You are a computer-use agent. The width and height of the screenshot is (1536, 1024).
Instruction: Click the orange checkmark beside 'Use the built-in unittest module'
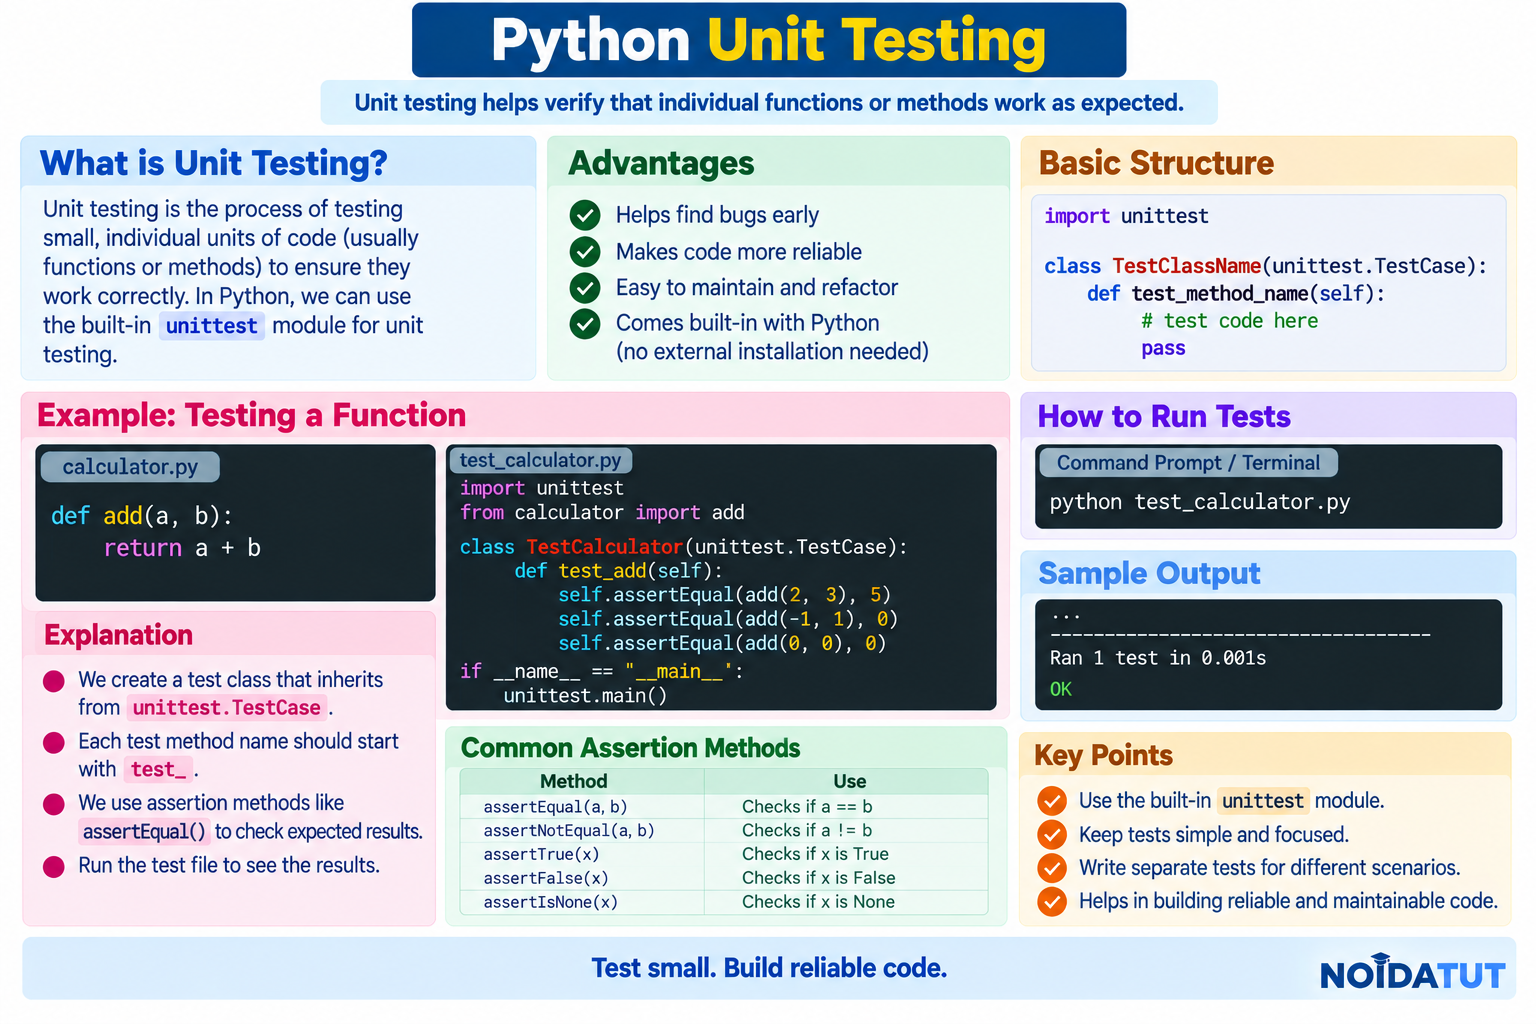coord(1052,801)
